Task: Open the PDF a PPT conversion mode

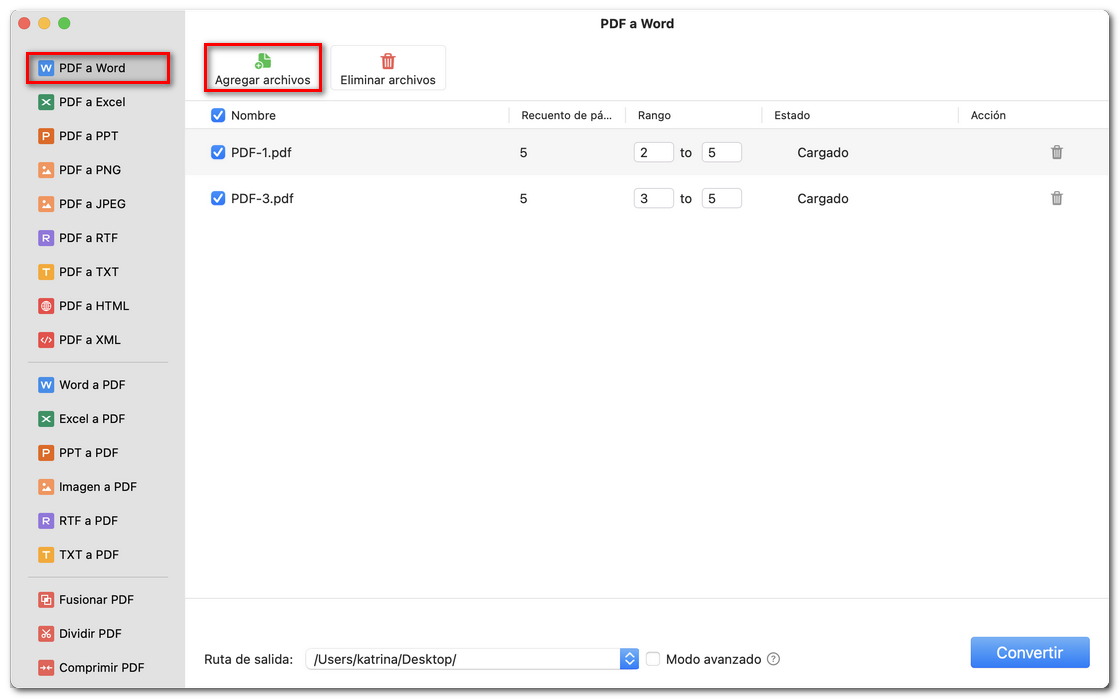Action: (46, 135)
